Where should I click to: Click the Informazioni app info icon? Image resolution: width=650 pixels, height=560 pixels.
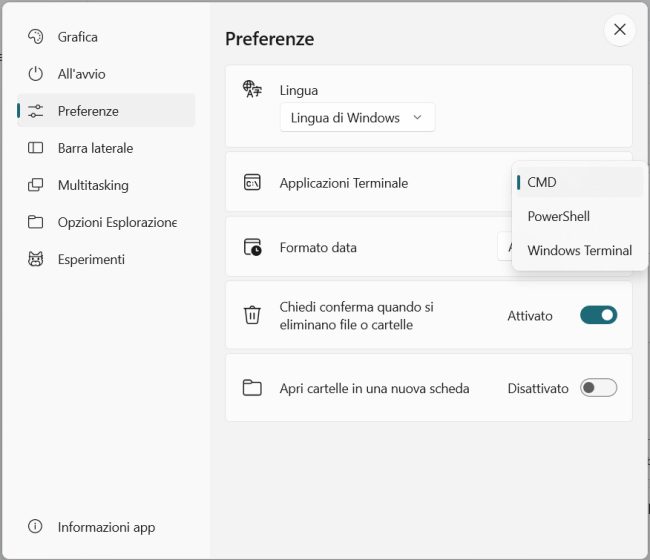point(35,526)
